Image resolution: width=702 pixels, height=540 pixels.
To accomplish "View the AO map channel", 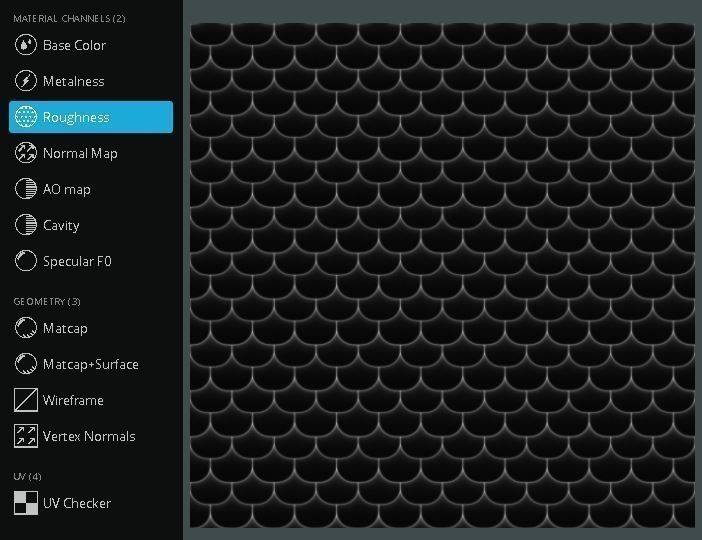I will click(x=67, y=189).
